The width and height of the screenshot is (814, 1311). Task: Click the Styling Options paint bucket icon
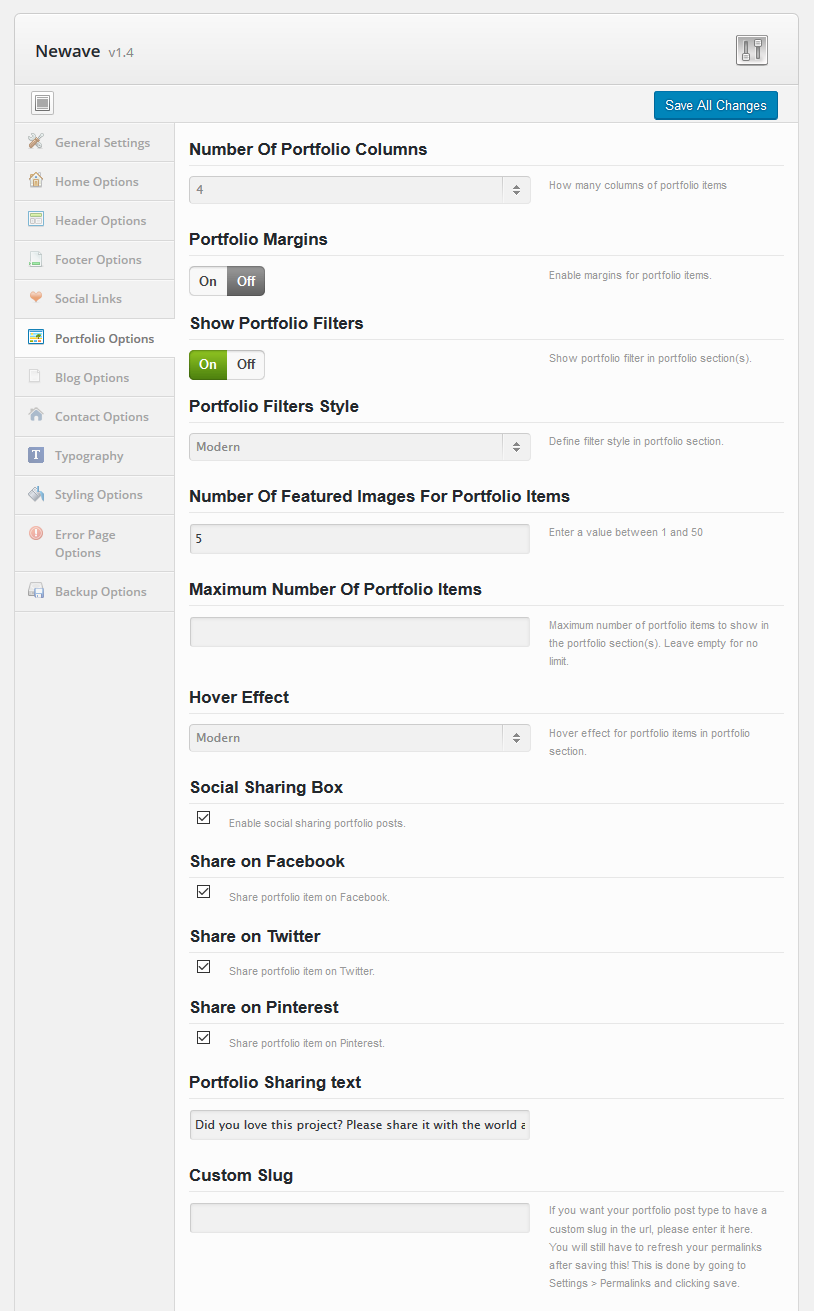click(36, 494)
